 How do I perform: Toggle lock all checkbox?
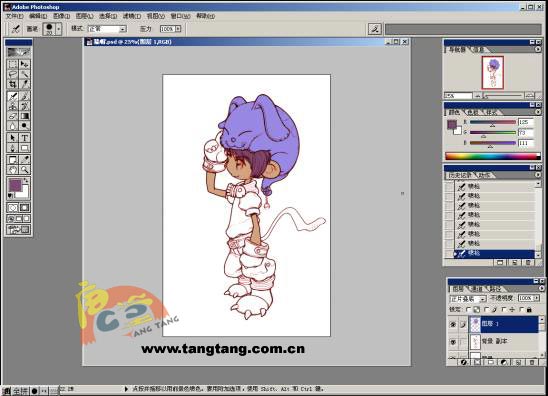click(x=521, y=309)
